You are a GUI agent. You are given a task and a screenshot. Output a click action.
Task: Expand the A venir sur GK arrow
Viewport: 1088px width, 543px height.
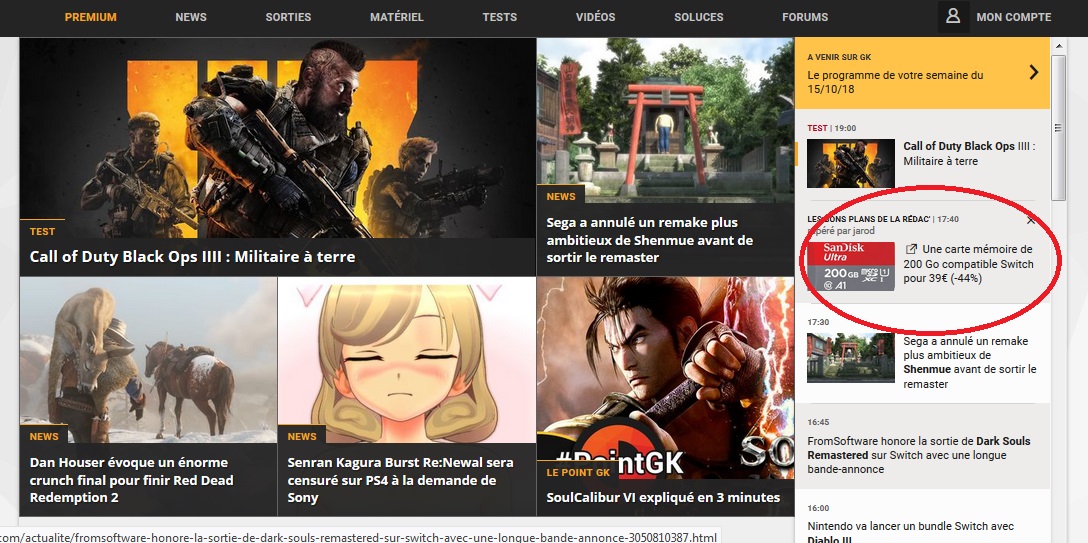1033,72
